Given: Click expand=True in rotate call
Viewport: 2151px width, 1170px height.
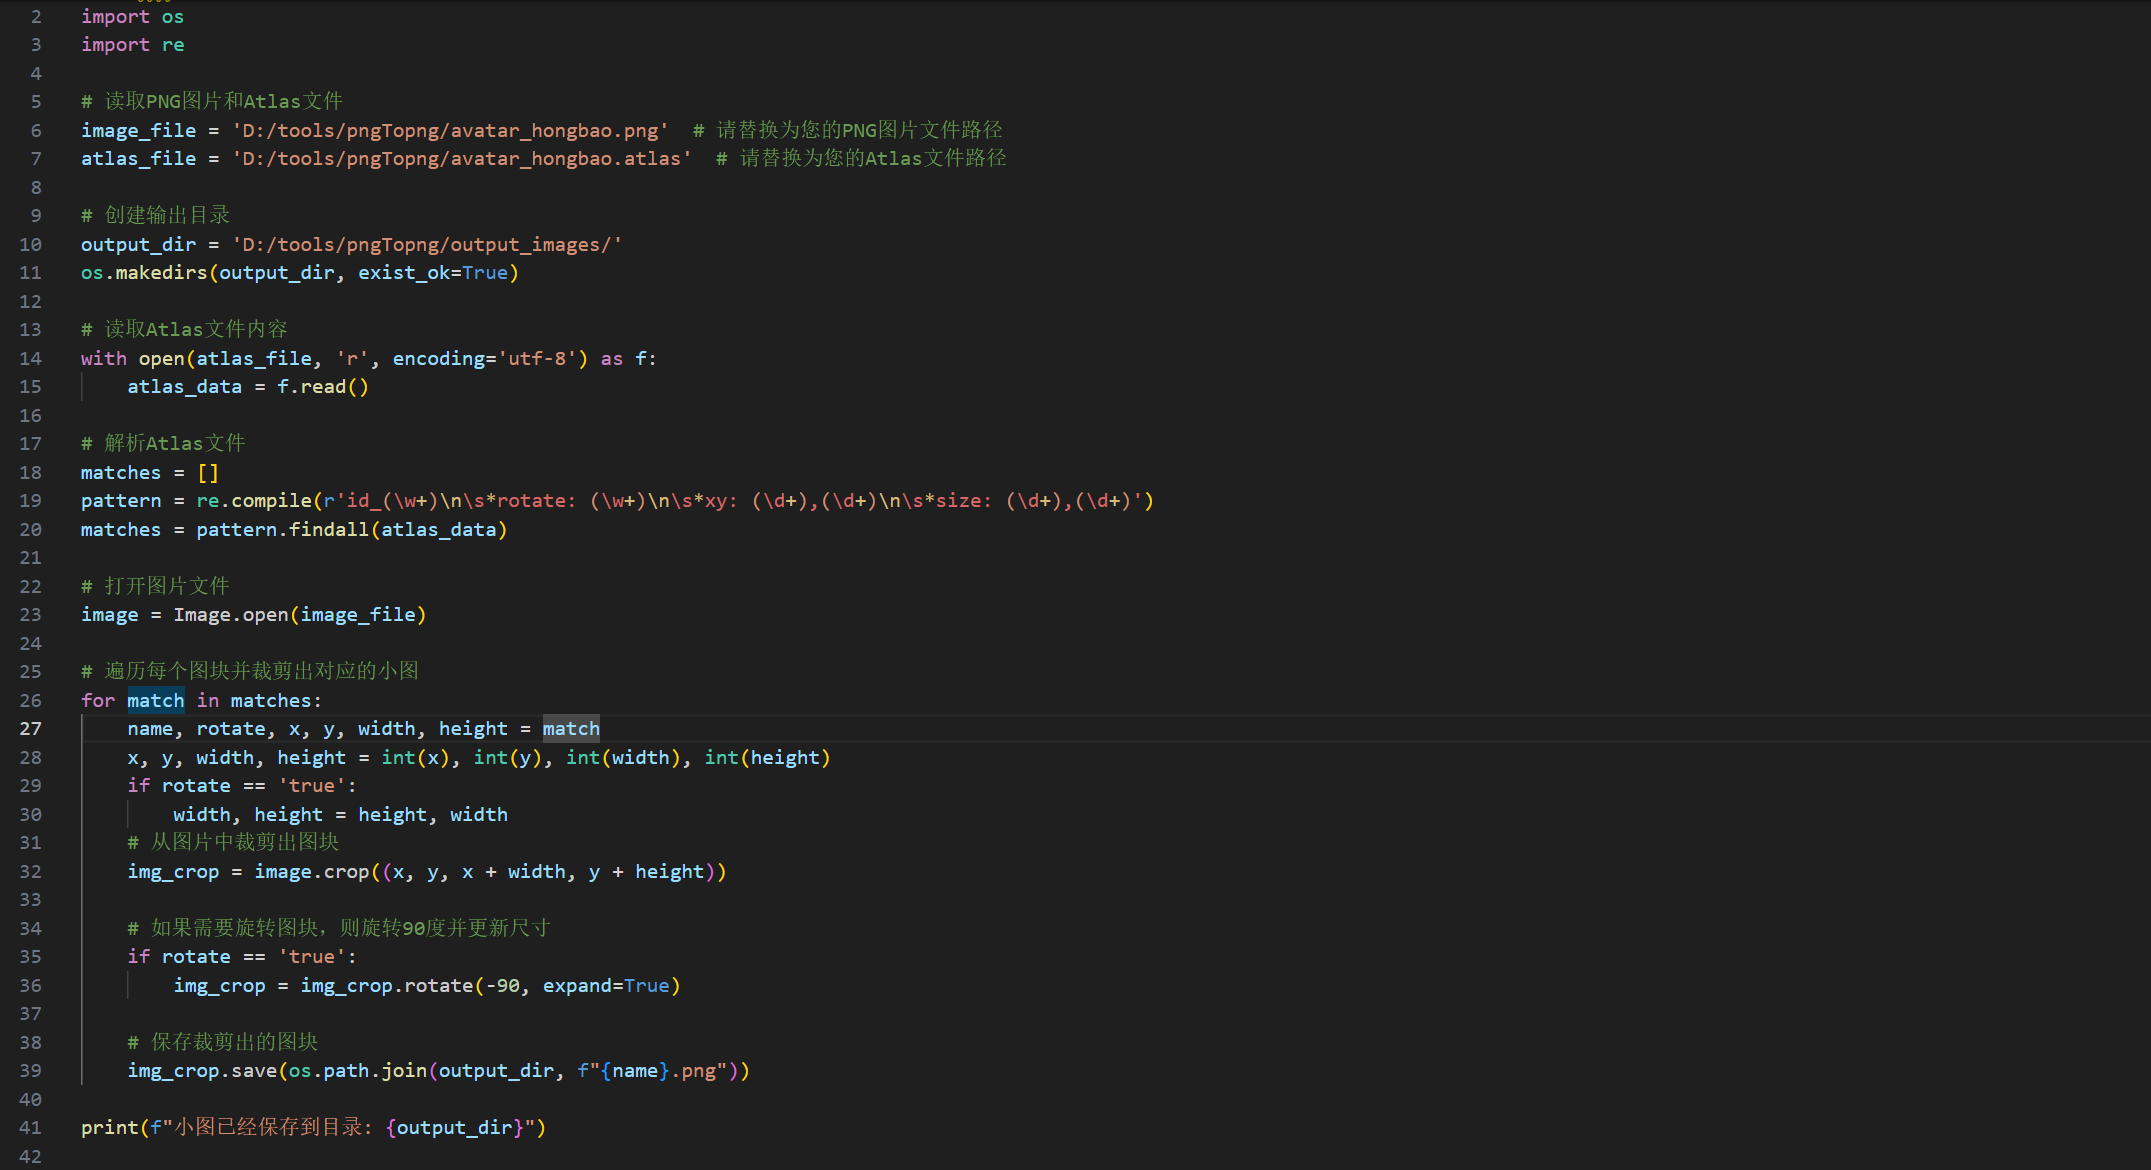Looking at the screenshot, I should [605, 986].
